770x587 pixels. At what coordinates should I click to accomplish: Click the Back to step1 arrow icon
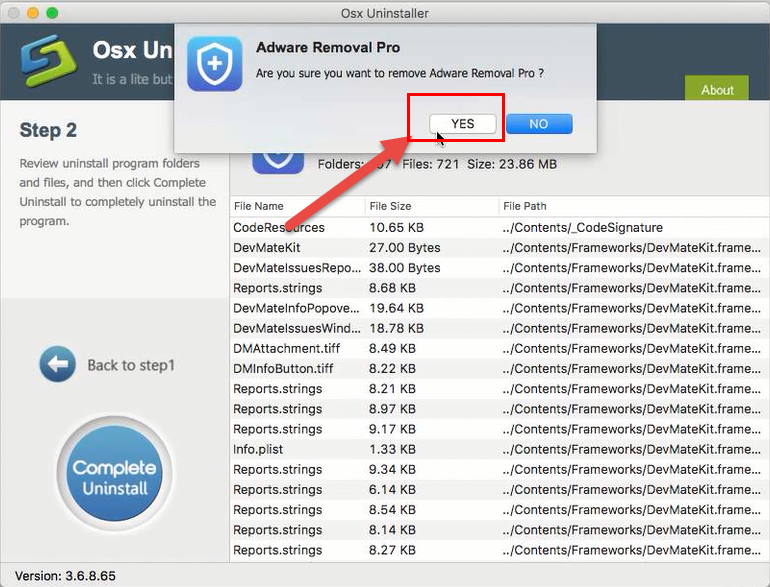pos(57,364)
